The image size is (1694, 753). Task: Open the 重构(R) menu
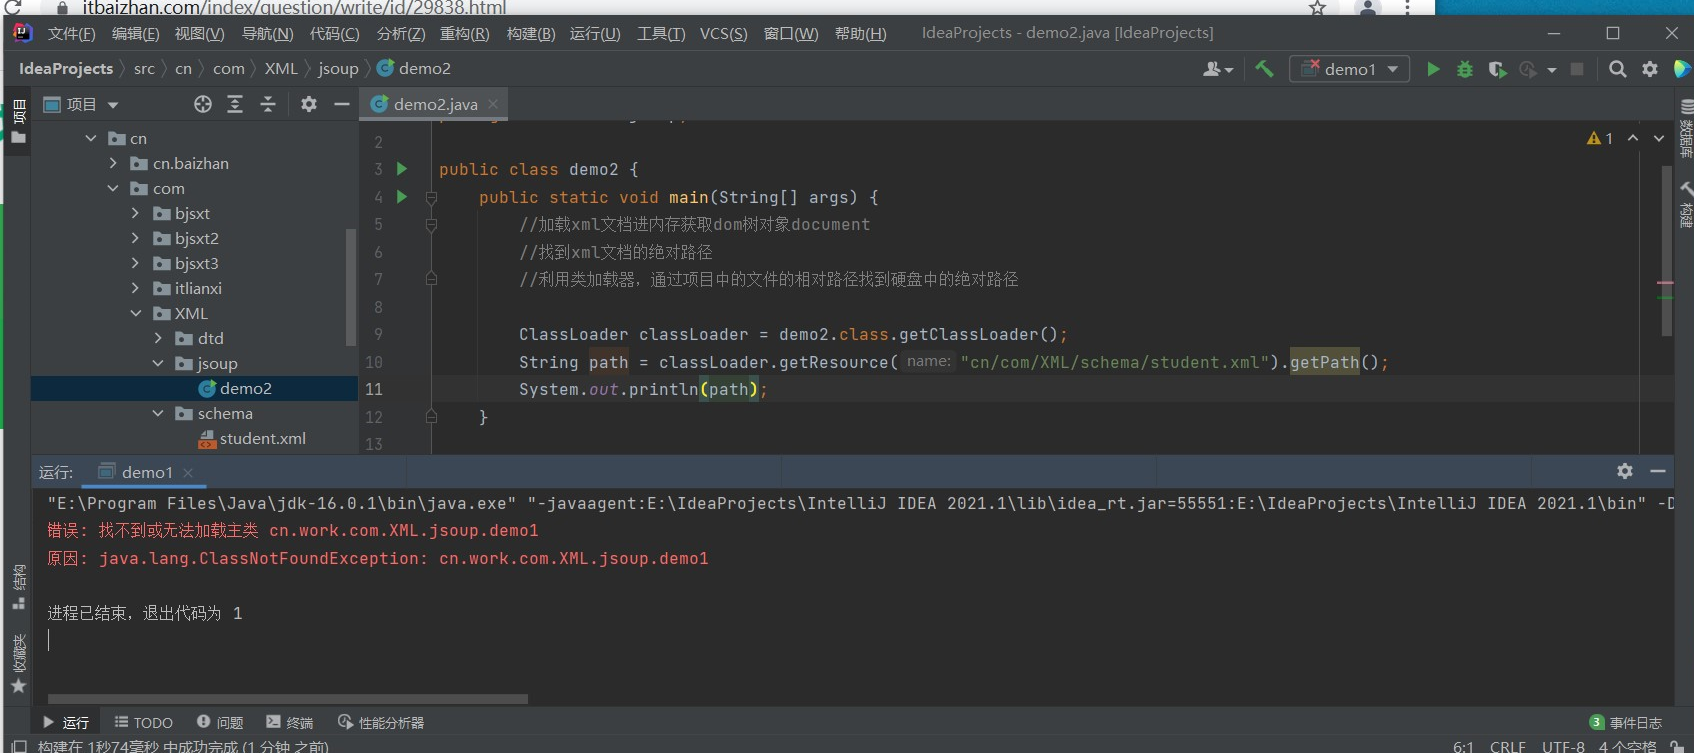pos(464,33)
